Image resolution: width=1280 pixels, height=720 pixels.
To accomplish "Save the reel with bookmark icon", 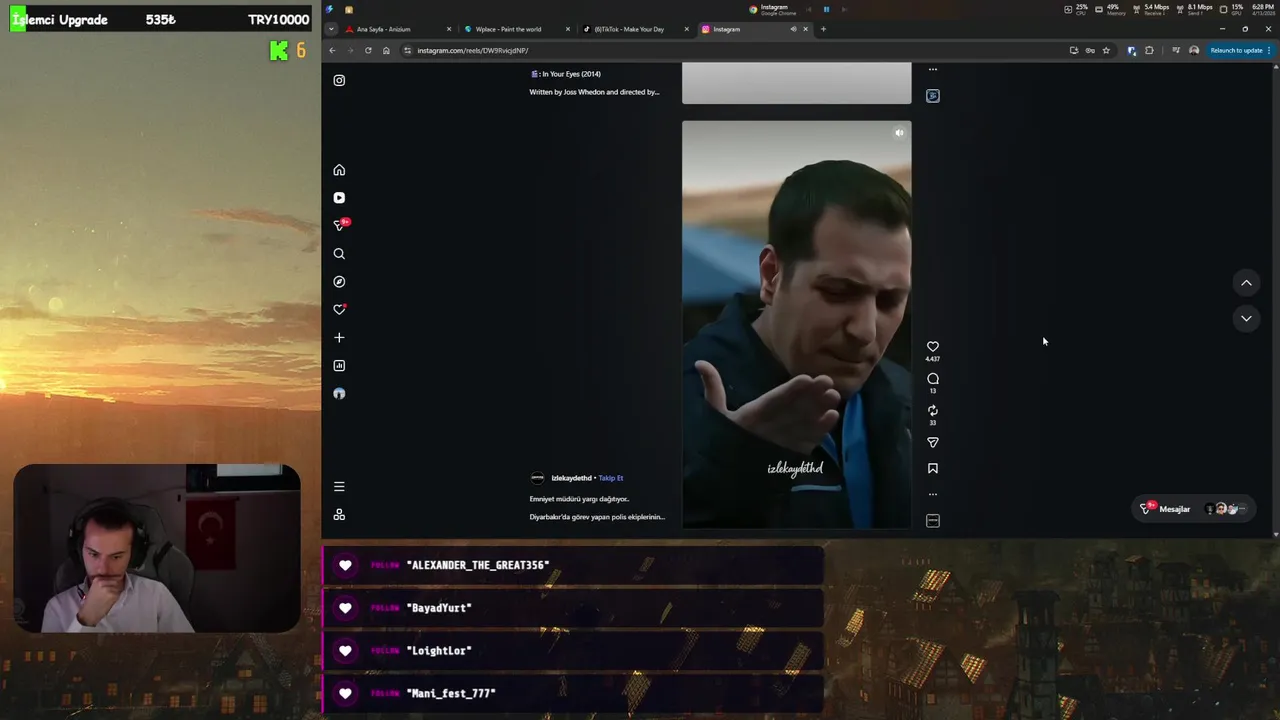I will pos(933,468).
